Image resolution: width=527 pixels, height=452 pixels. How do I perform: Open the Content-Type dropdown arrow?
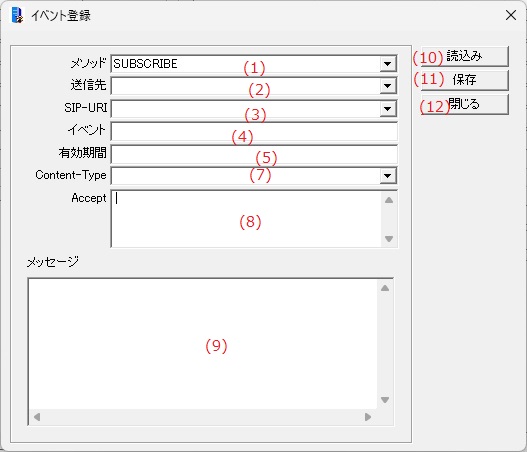coord(388,176)
